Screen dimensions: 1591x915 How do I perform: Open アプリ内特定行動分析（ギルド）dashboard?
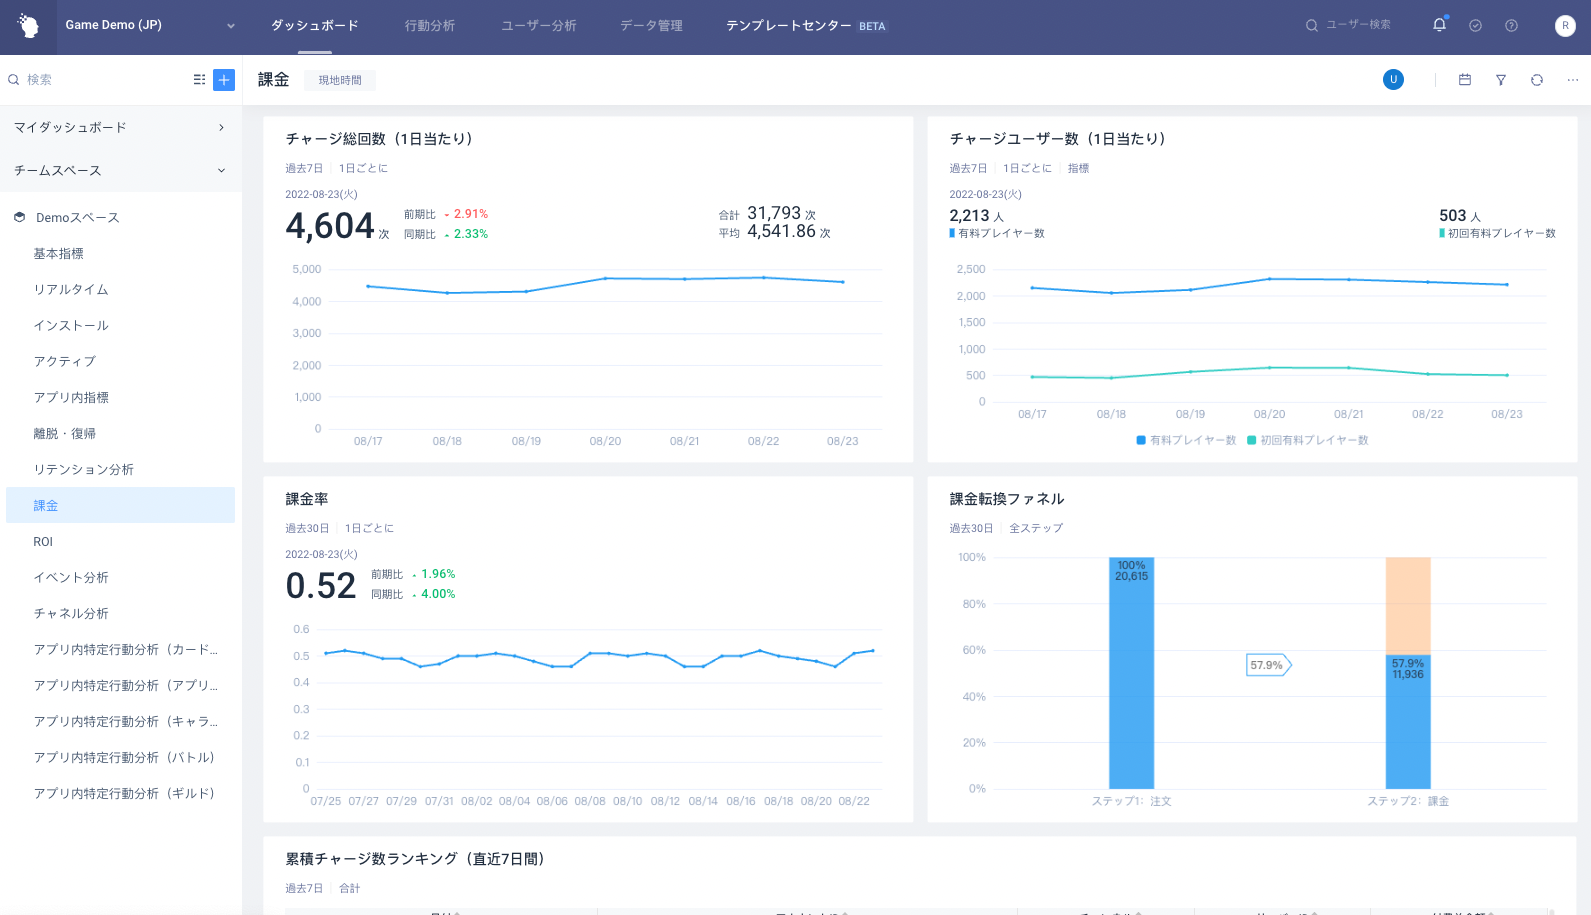pyautogui.click(x=124, y=794)
